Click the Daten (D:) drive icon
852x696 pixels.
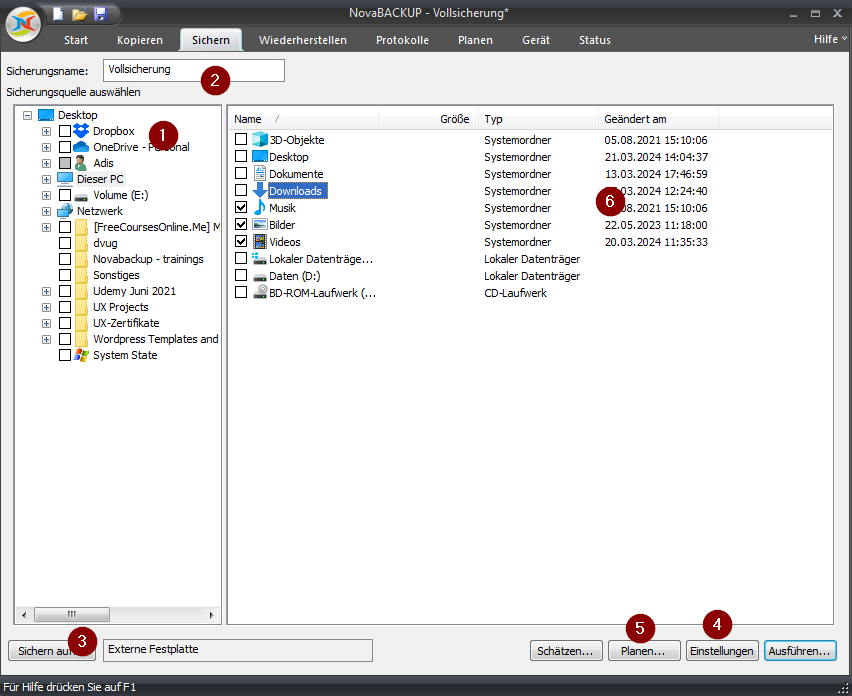click(x=260, y=277)
